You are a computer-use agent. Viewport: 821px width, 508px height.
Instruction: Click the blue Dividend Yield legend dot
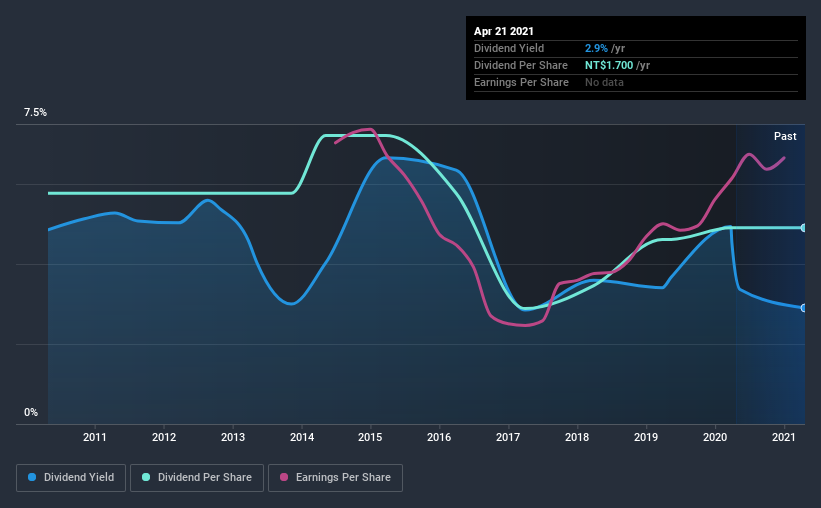[x=32, y=477]
